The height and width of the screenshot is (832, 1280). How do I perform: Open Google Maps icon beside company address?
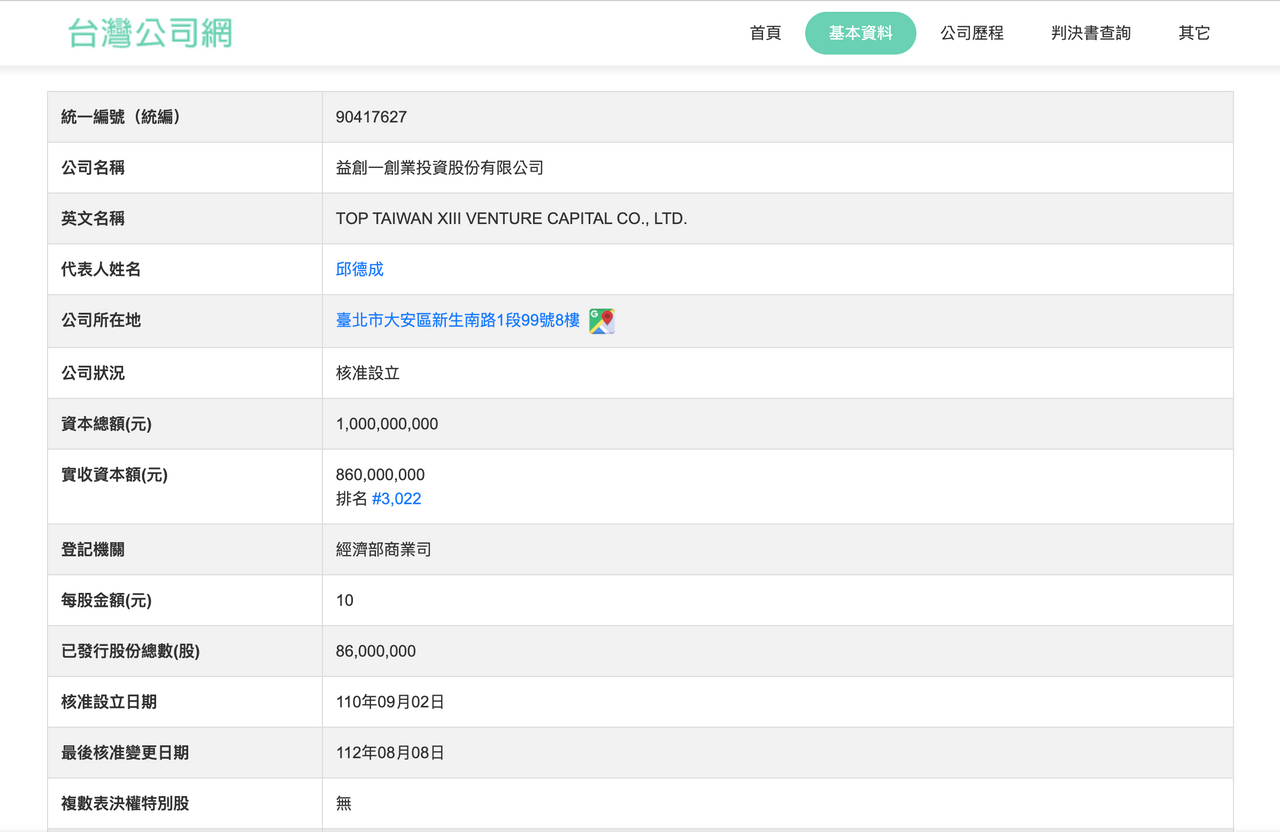602,321
